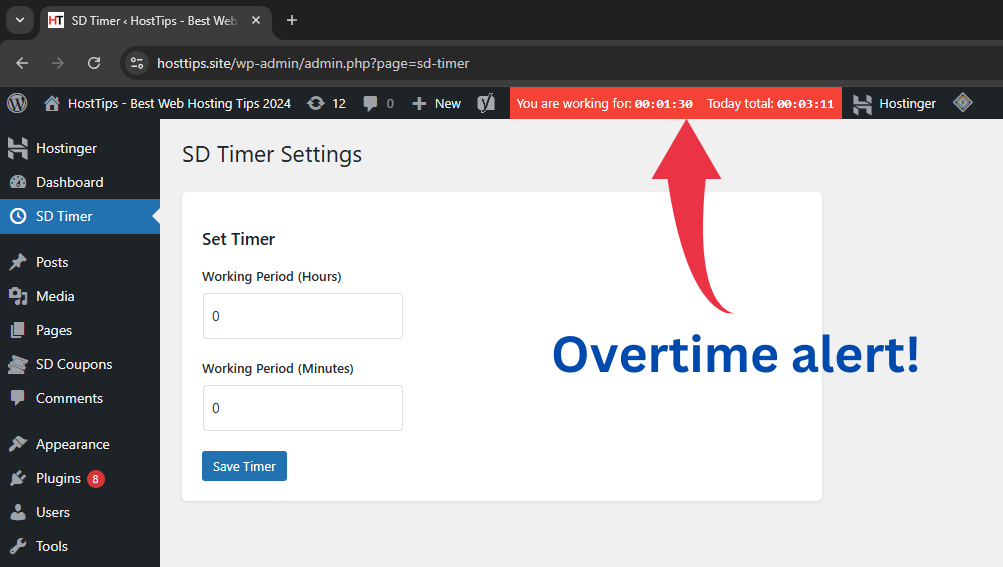This screenshot has width=1003, height=567.
Task: Click Hostinger text link in admin bar
Action: [907, 104]
